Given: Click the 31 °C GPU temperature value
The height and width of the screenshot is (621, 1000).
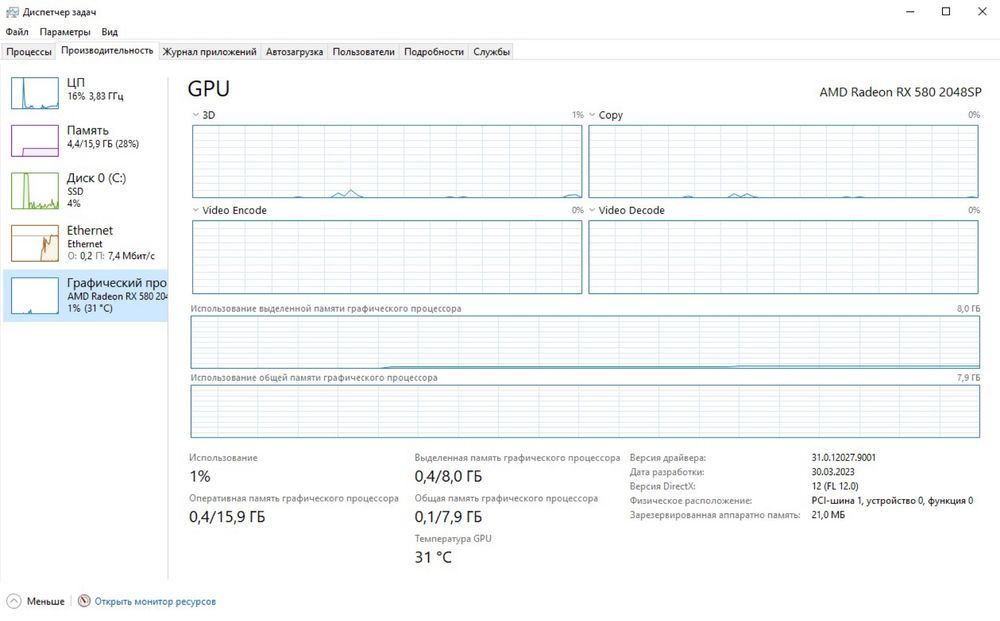Looking at the screenshot, I should pyautogui.click(x=433, y=557).
